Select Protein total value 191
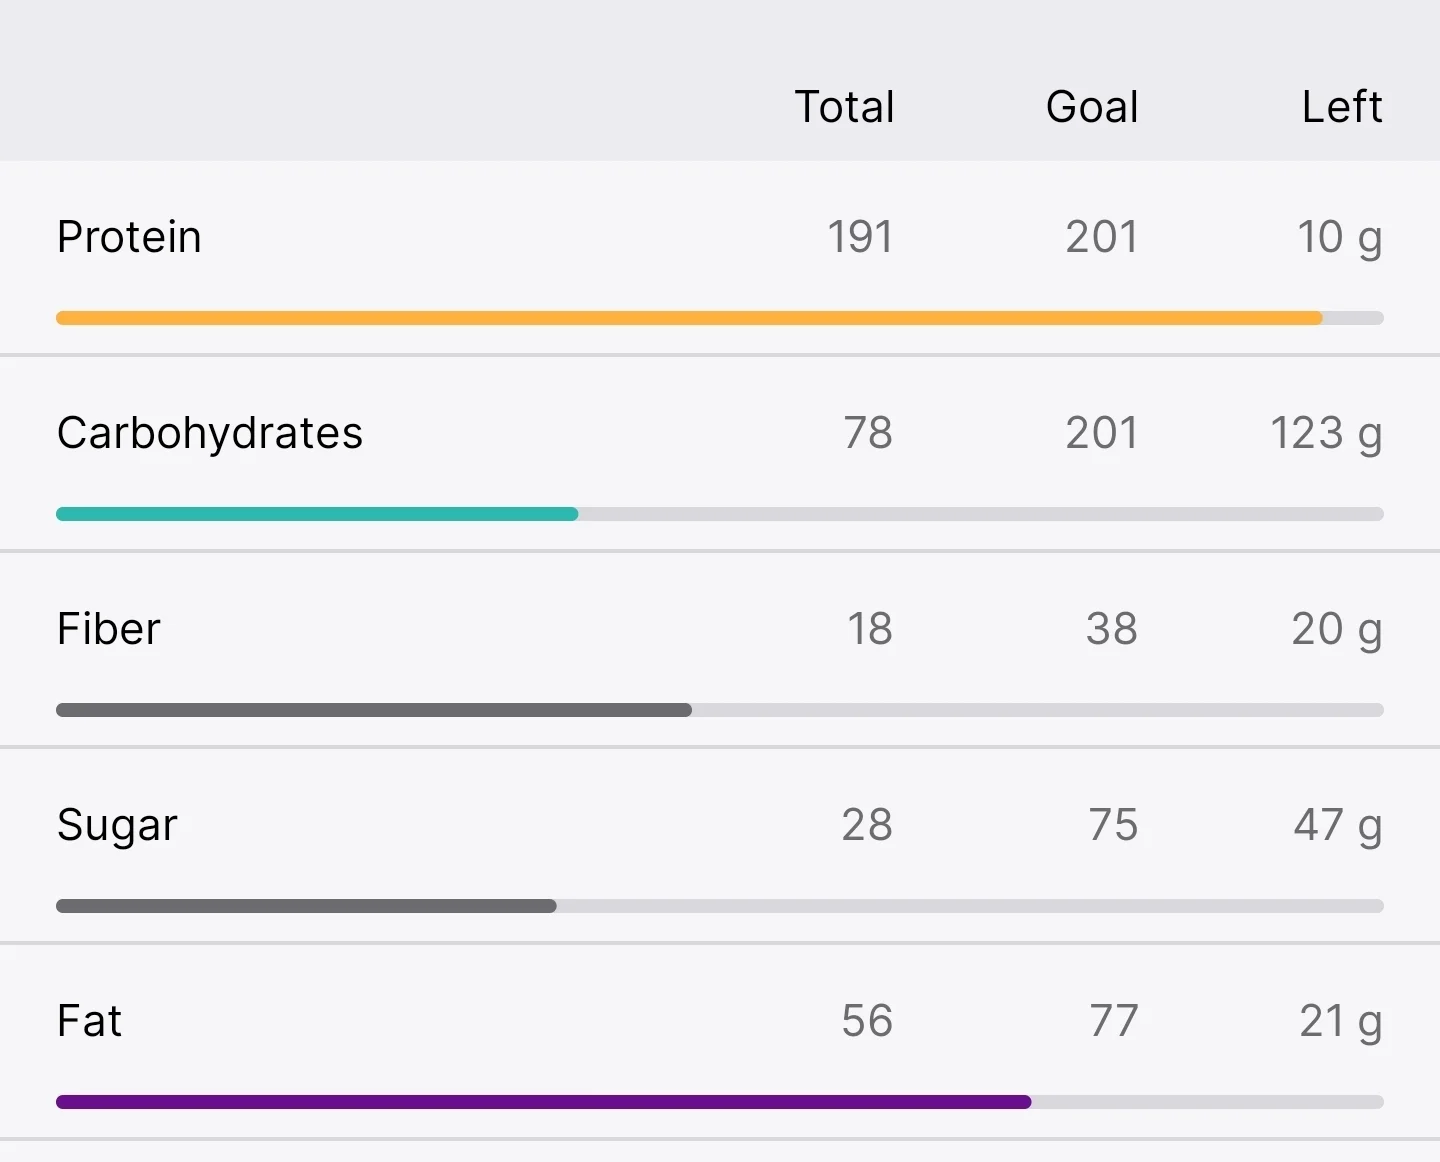This screenshot has height=1162, width=1440. [860, 237]
